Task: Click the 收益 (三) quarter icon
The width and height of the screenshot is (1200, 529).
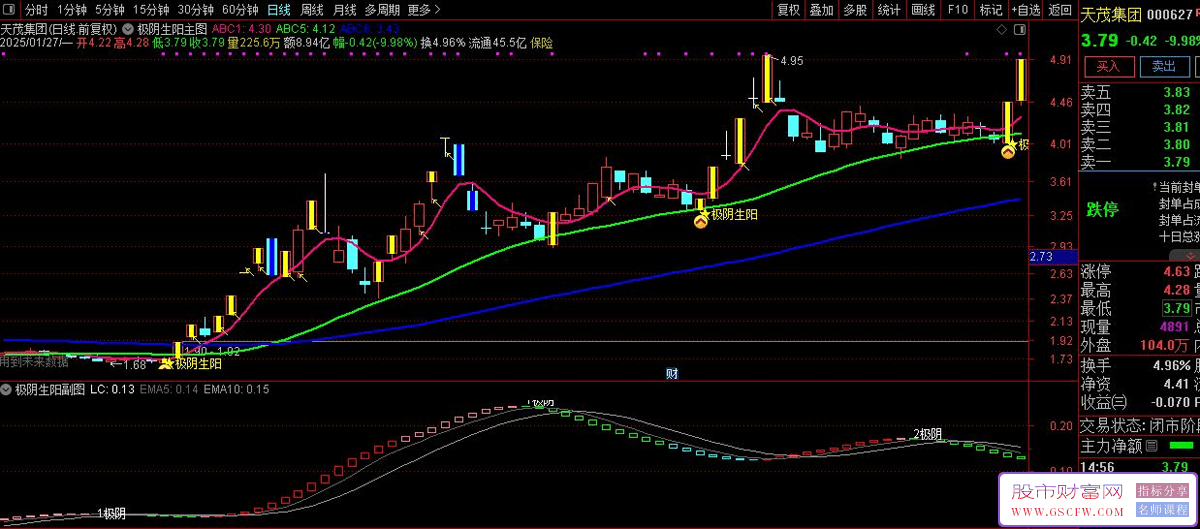Action: coord(1118,402)
